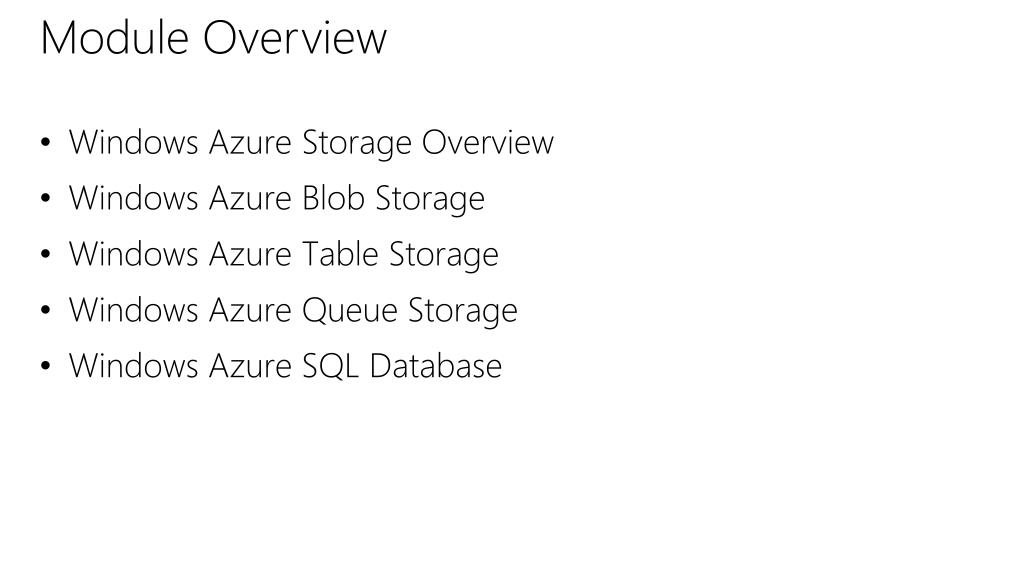1024x576 pixels.
Task: Click the bullet dot before SQL Database
Action: 47,368
